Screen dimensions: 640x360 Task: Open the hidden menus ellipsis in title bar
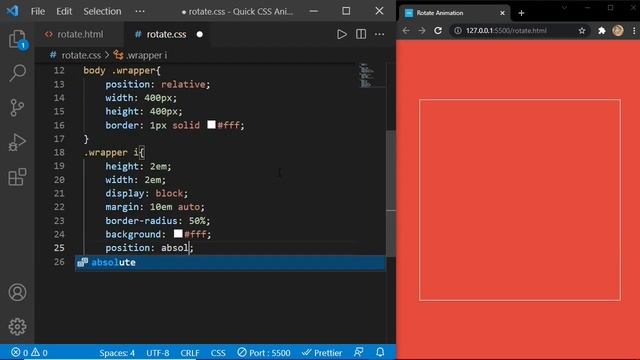[x=140, y=11]
